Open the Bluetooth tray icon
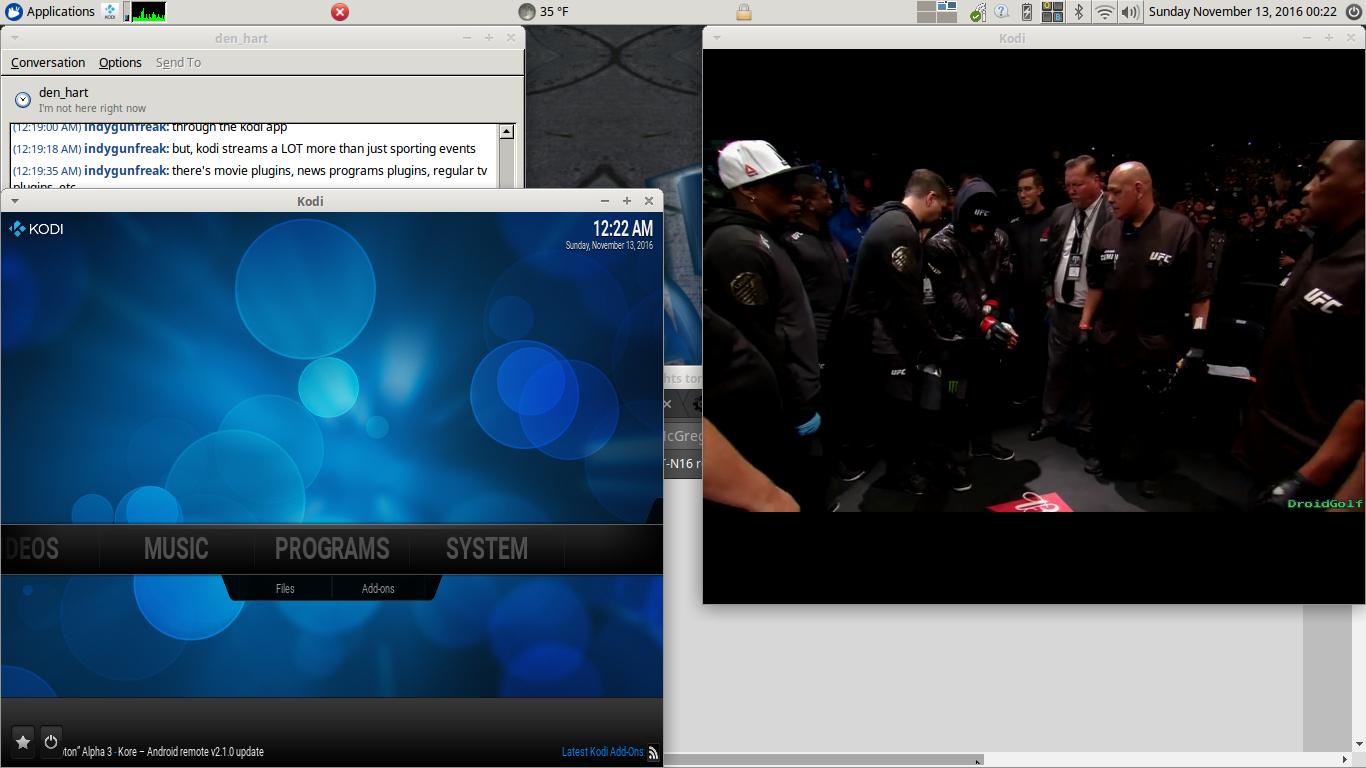Screen dimensions: 1366x768 tap(1078, 12)
